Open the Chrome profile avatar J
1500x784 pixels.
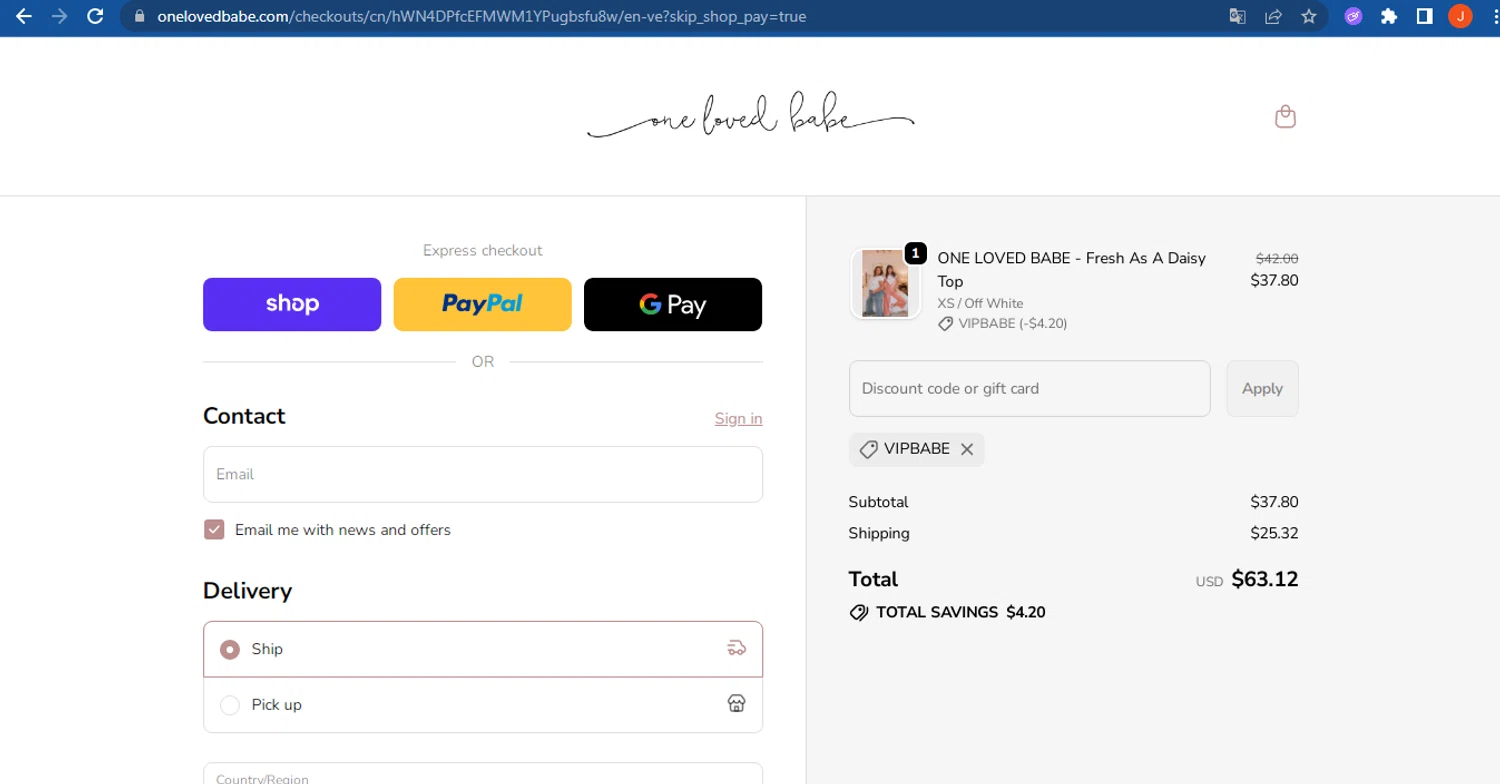tap(1460, 16)
